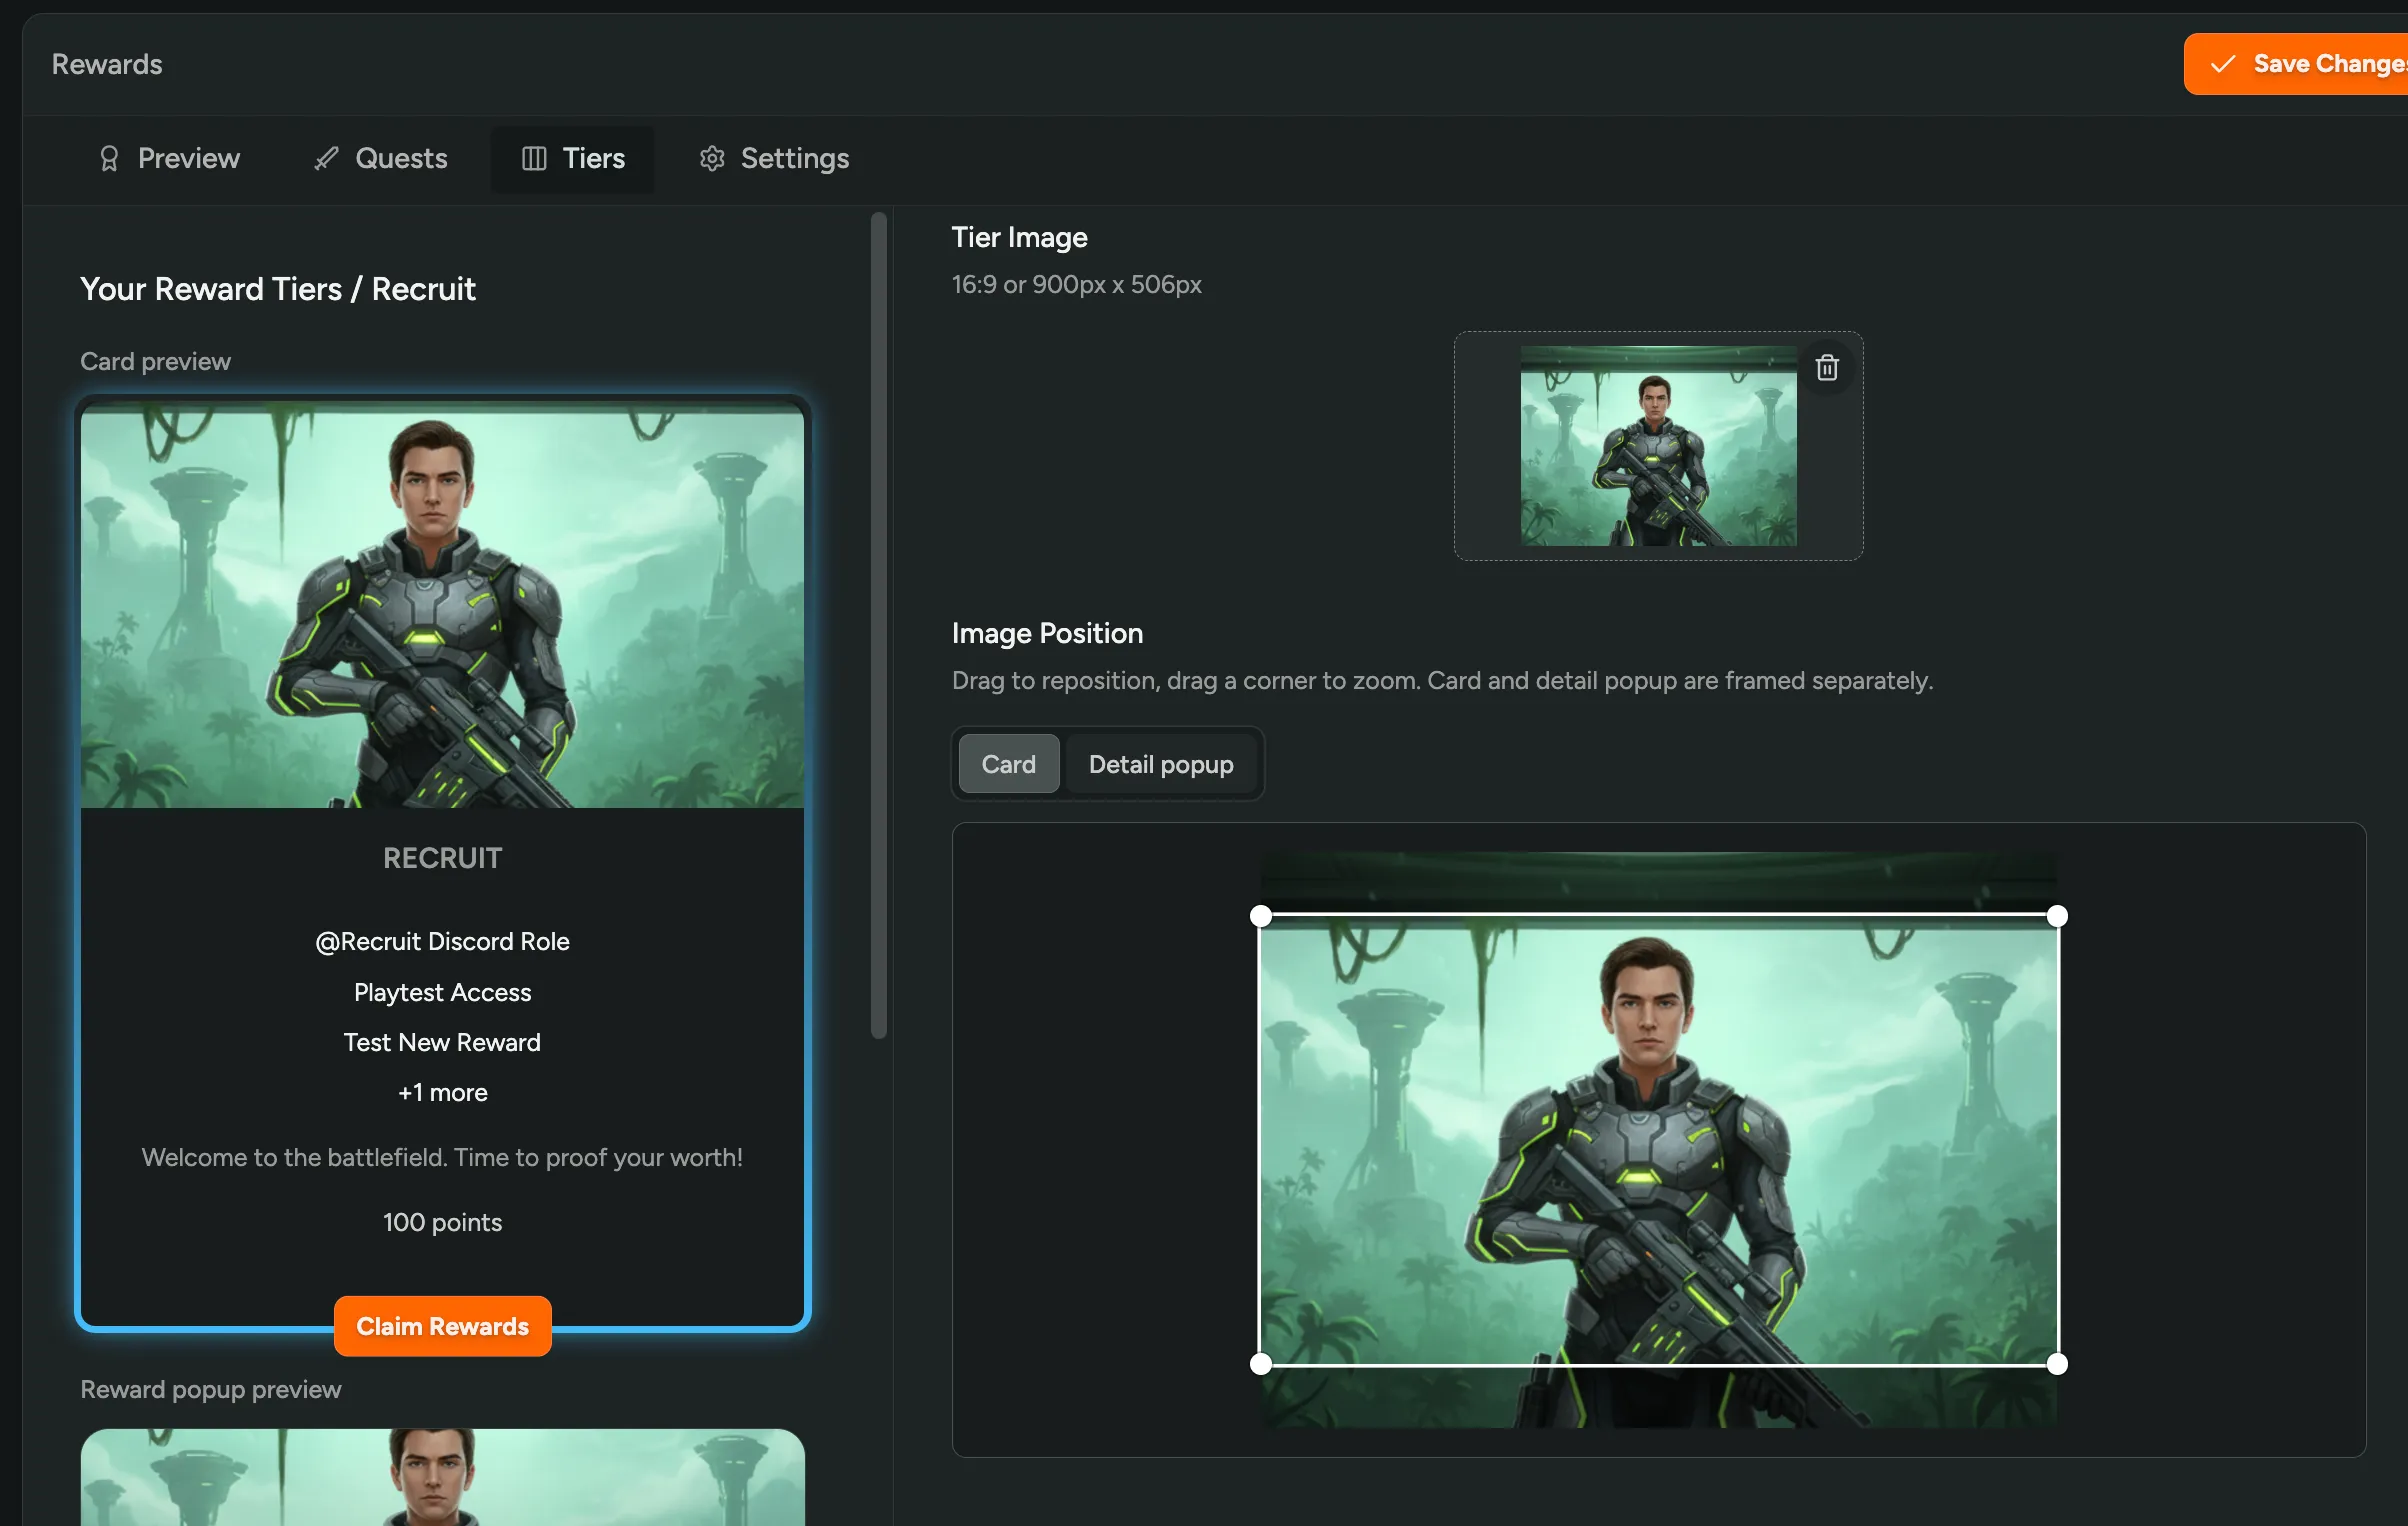The height and width of the screenshot is (1526, 2408).
Task: Click the reward popup preview image
Action: [x=442, y=1477]
